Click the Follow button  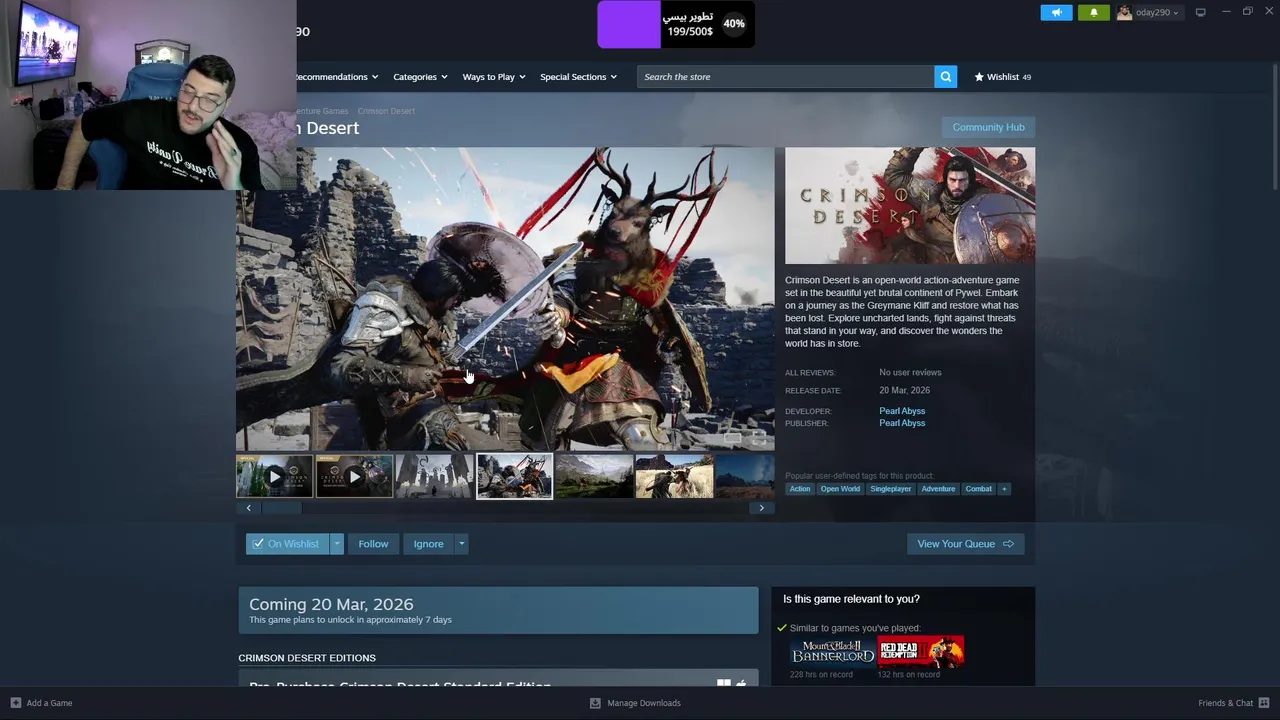pyautogui.click(x=373, y=544)
